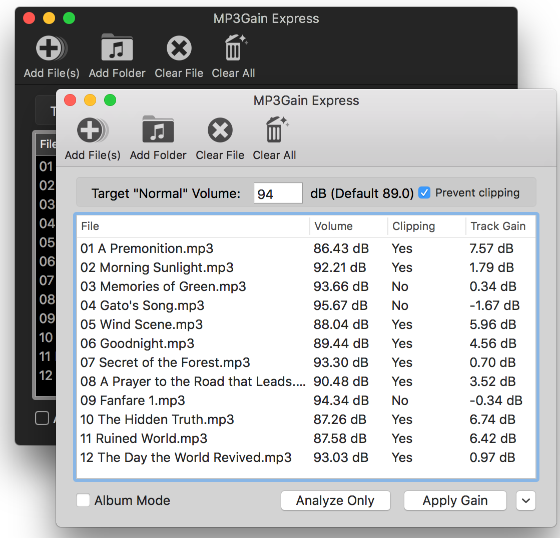Click the 93.03 dB volume cell

(x=341, y=457)
